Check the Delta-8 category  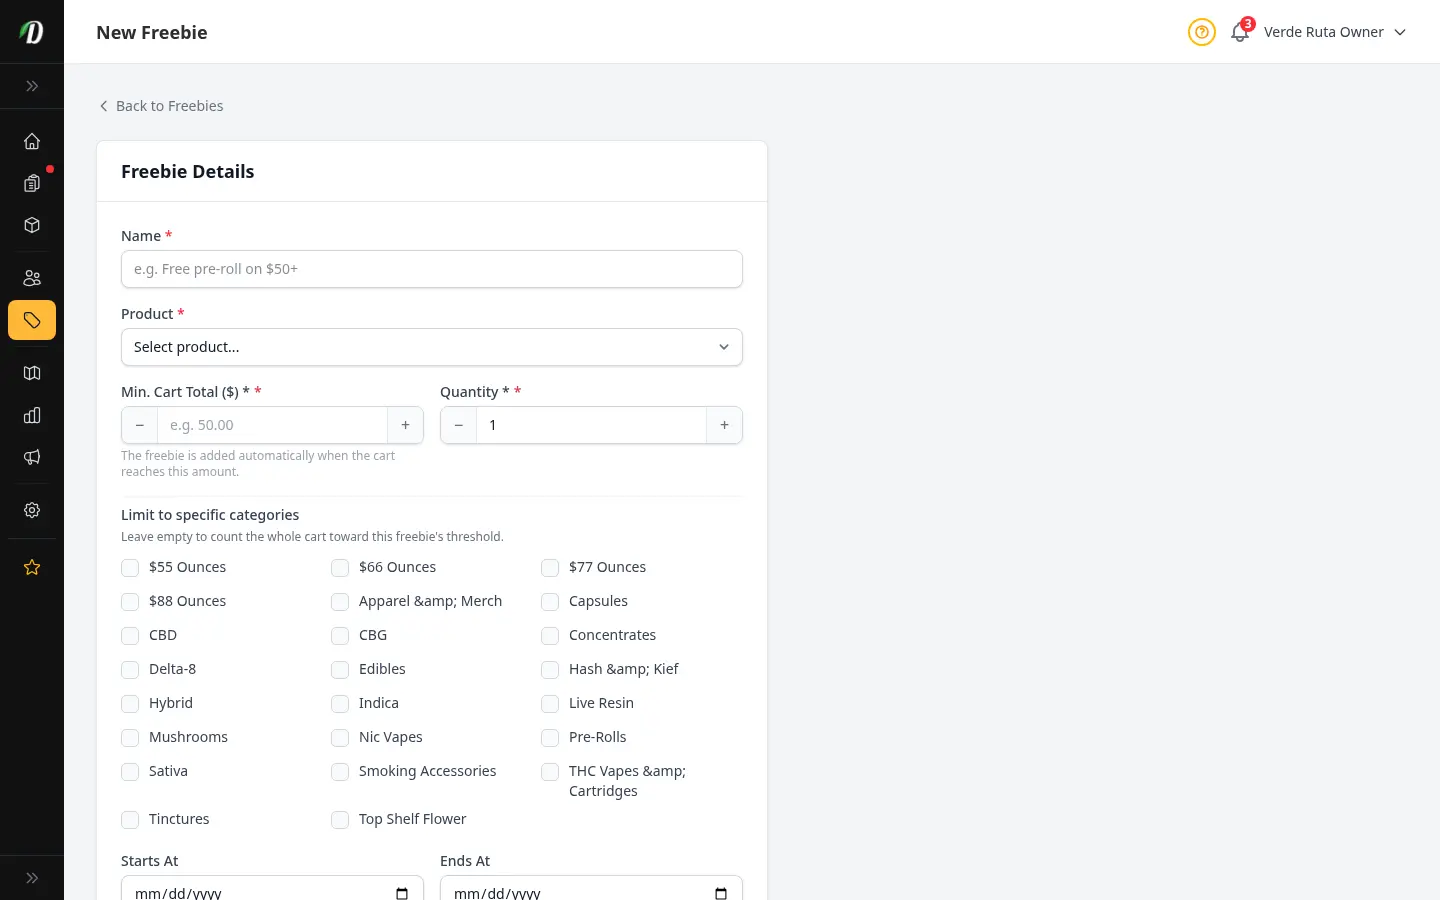tap(130, 670)
